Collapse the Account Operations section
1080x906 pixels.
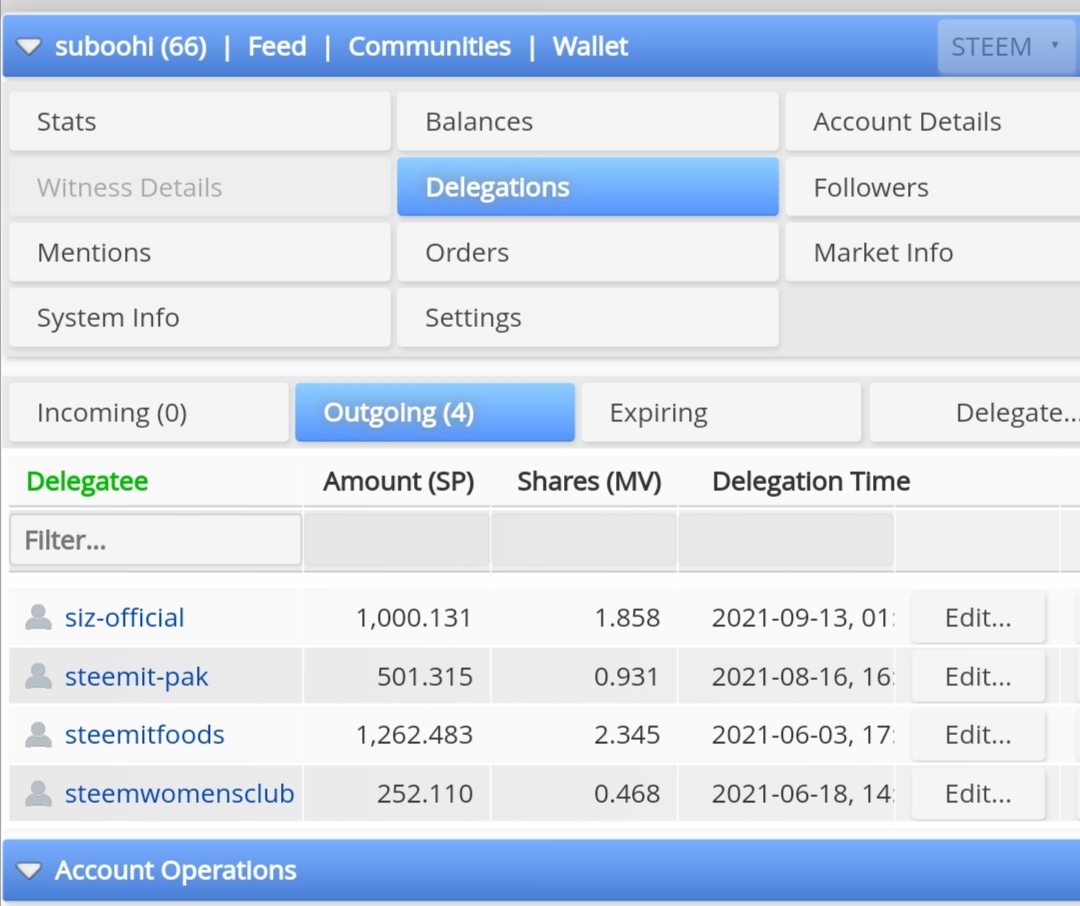click(29, 871)
